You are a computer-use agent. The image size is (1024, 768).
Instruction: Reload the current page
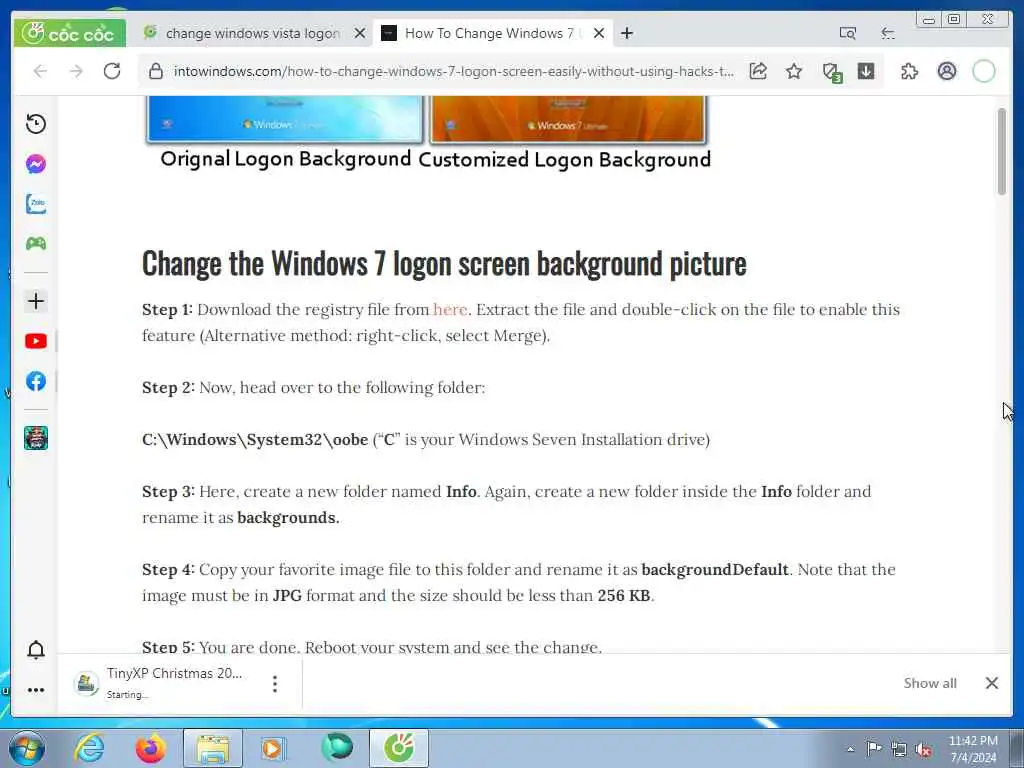112,71
